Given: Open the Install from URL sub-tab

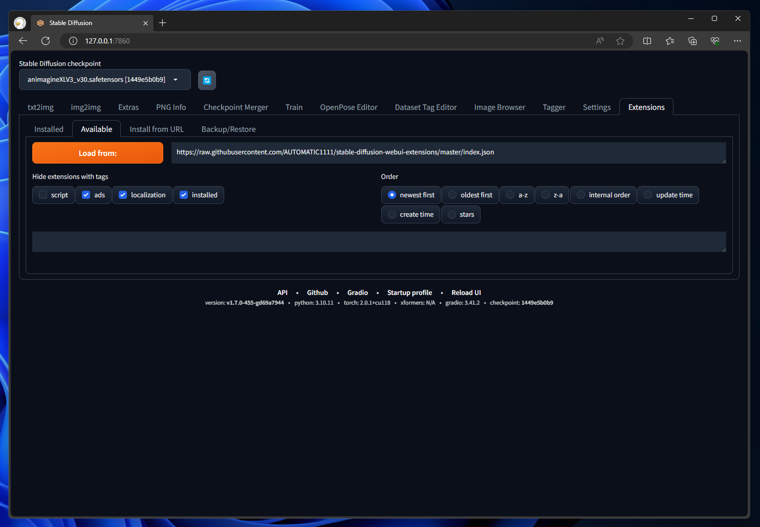Looking at the screenshot, I should click(157, 129).
